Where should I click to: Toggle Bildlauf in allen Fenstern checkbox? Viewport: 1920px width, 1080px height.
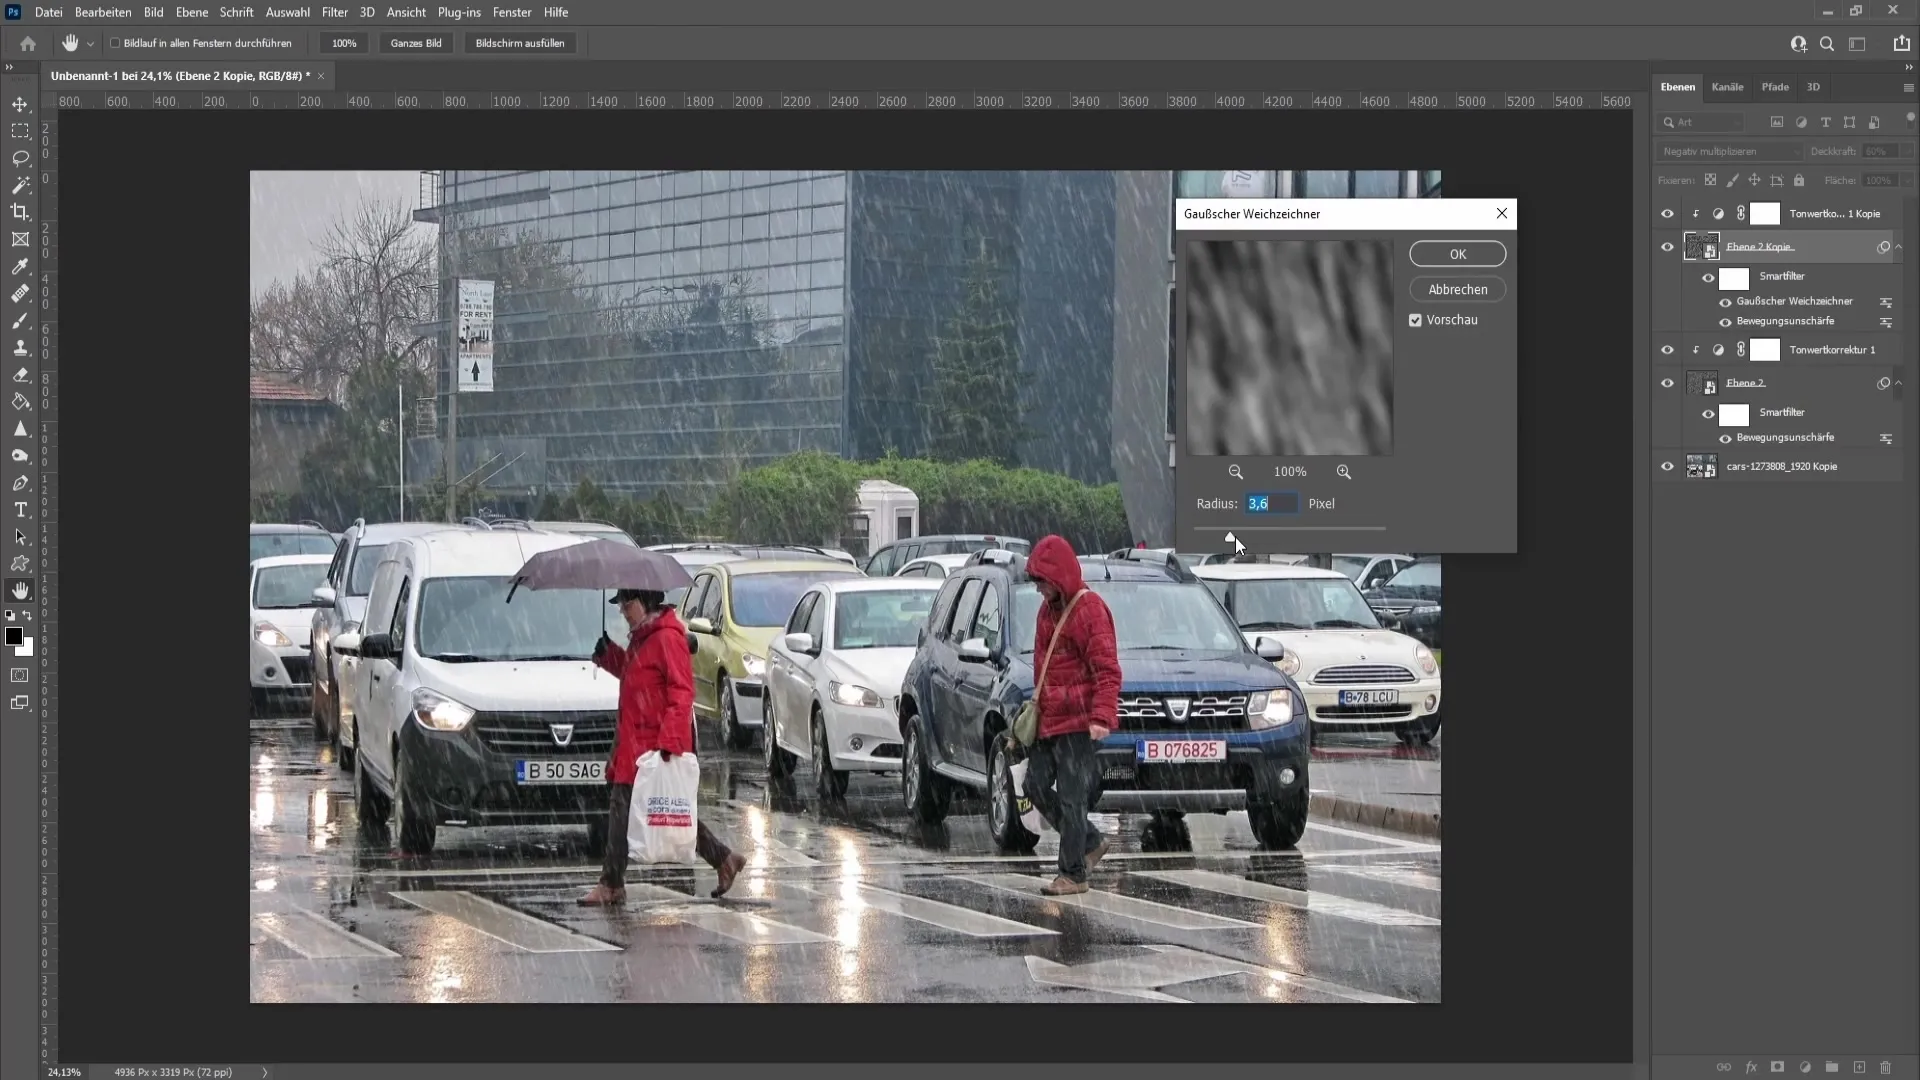coord(115,43)
